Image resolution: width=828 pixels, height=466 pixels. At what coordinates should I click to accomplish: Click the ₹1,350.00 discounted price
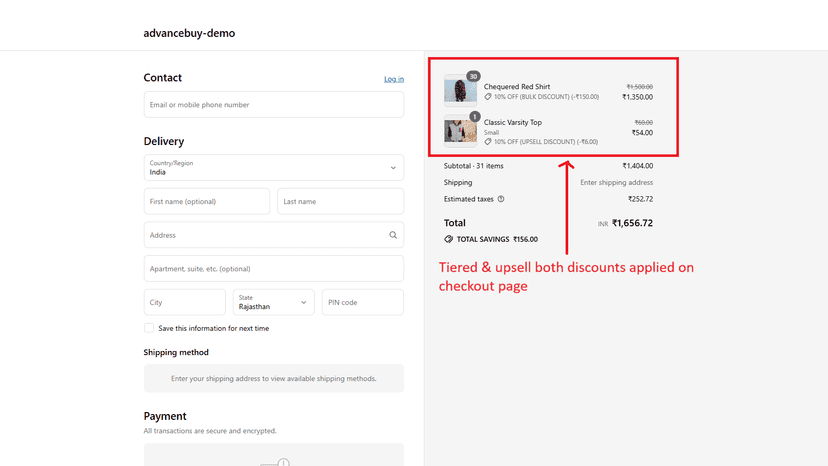(x=637, y=97)
